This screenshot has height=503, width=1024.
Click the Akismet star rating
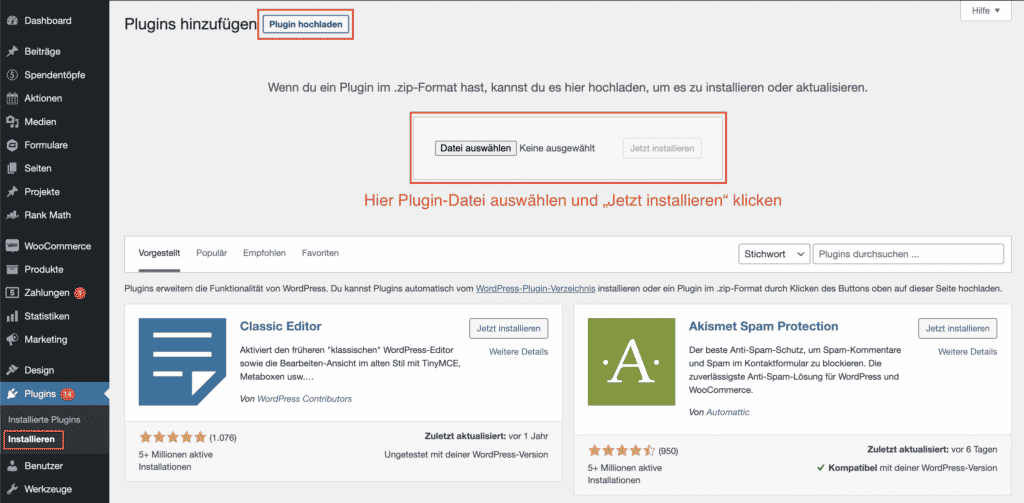coord(622,451)
